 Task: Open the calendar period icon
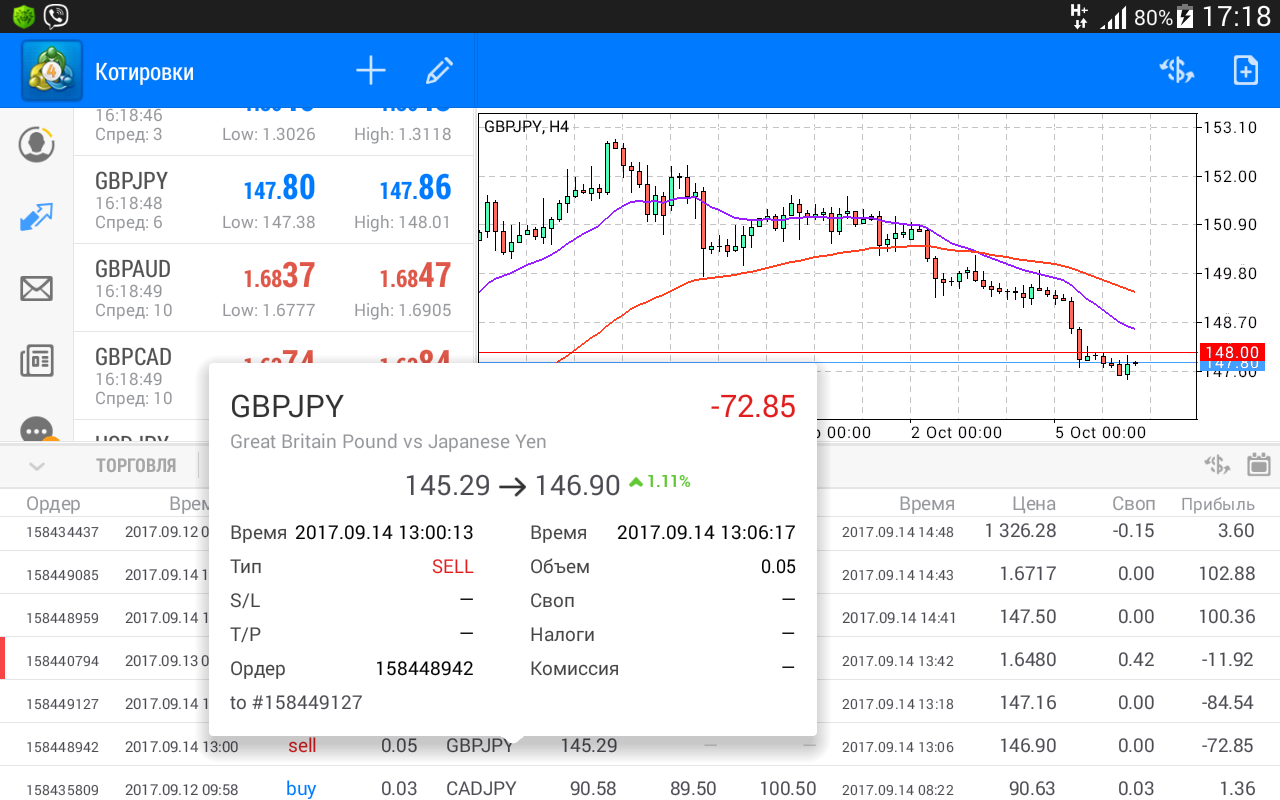(1258, 464)
